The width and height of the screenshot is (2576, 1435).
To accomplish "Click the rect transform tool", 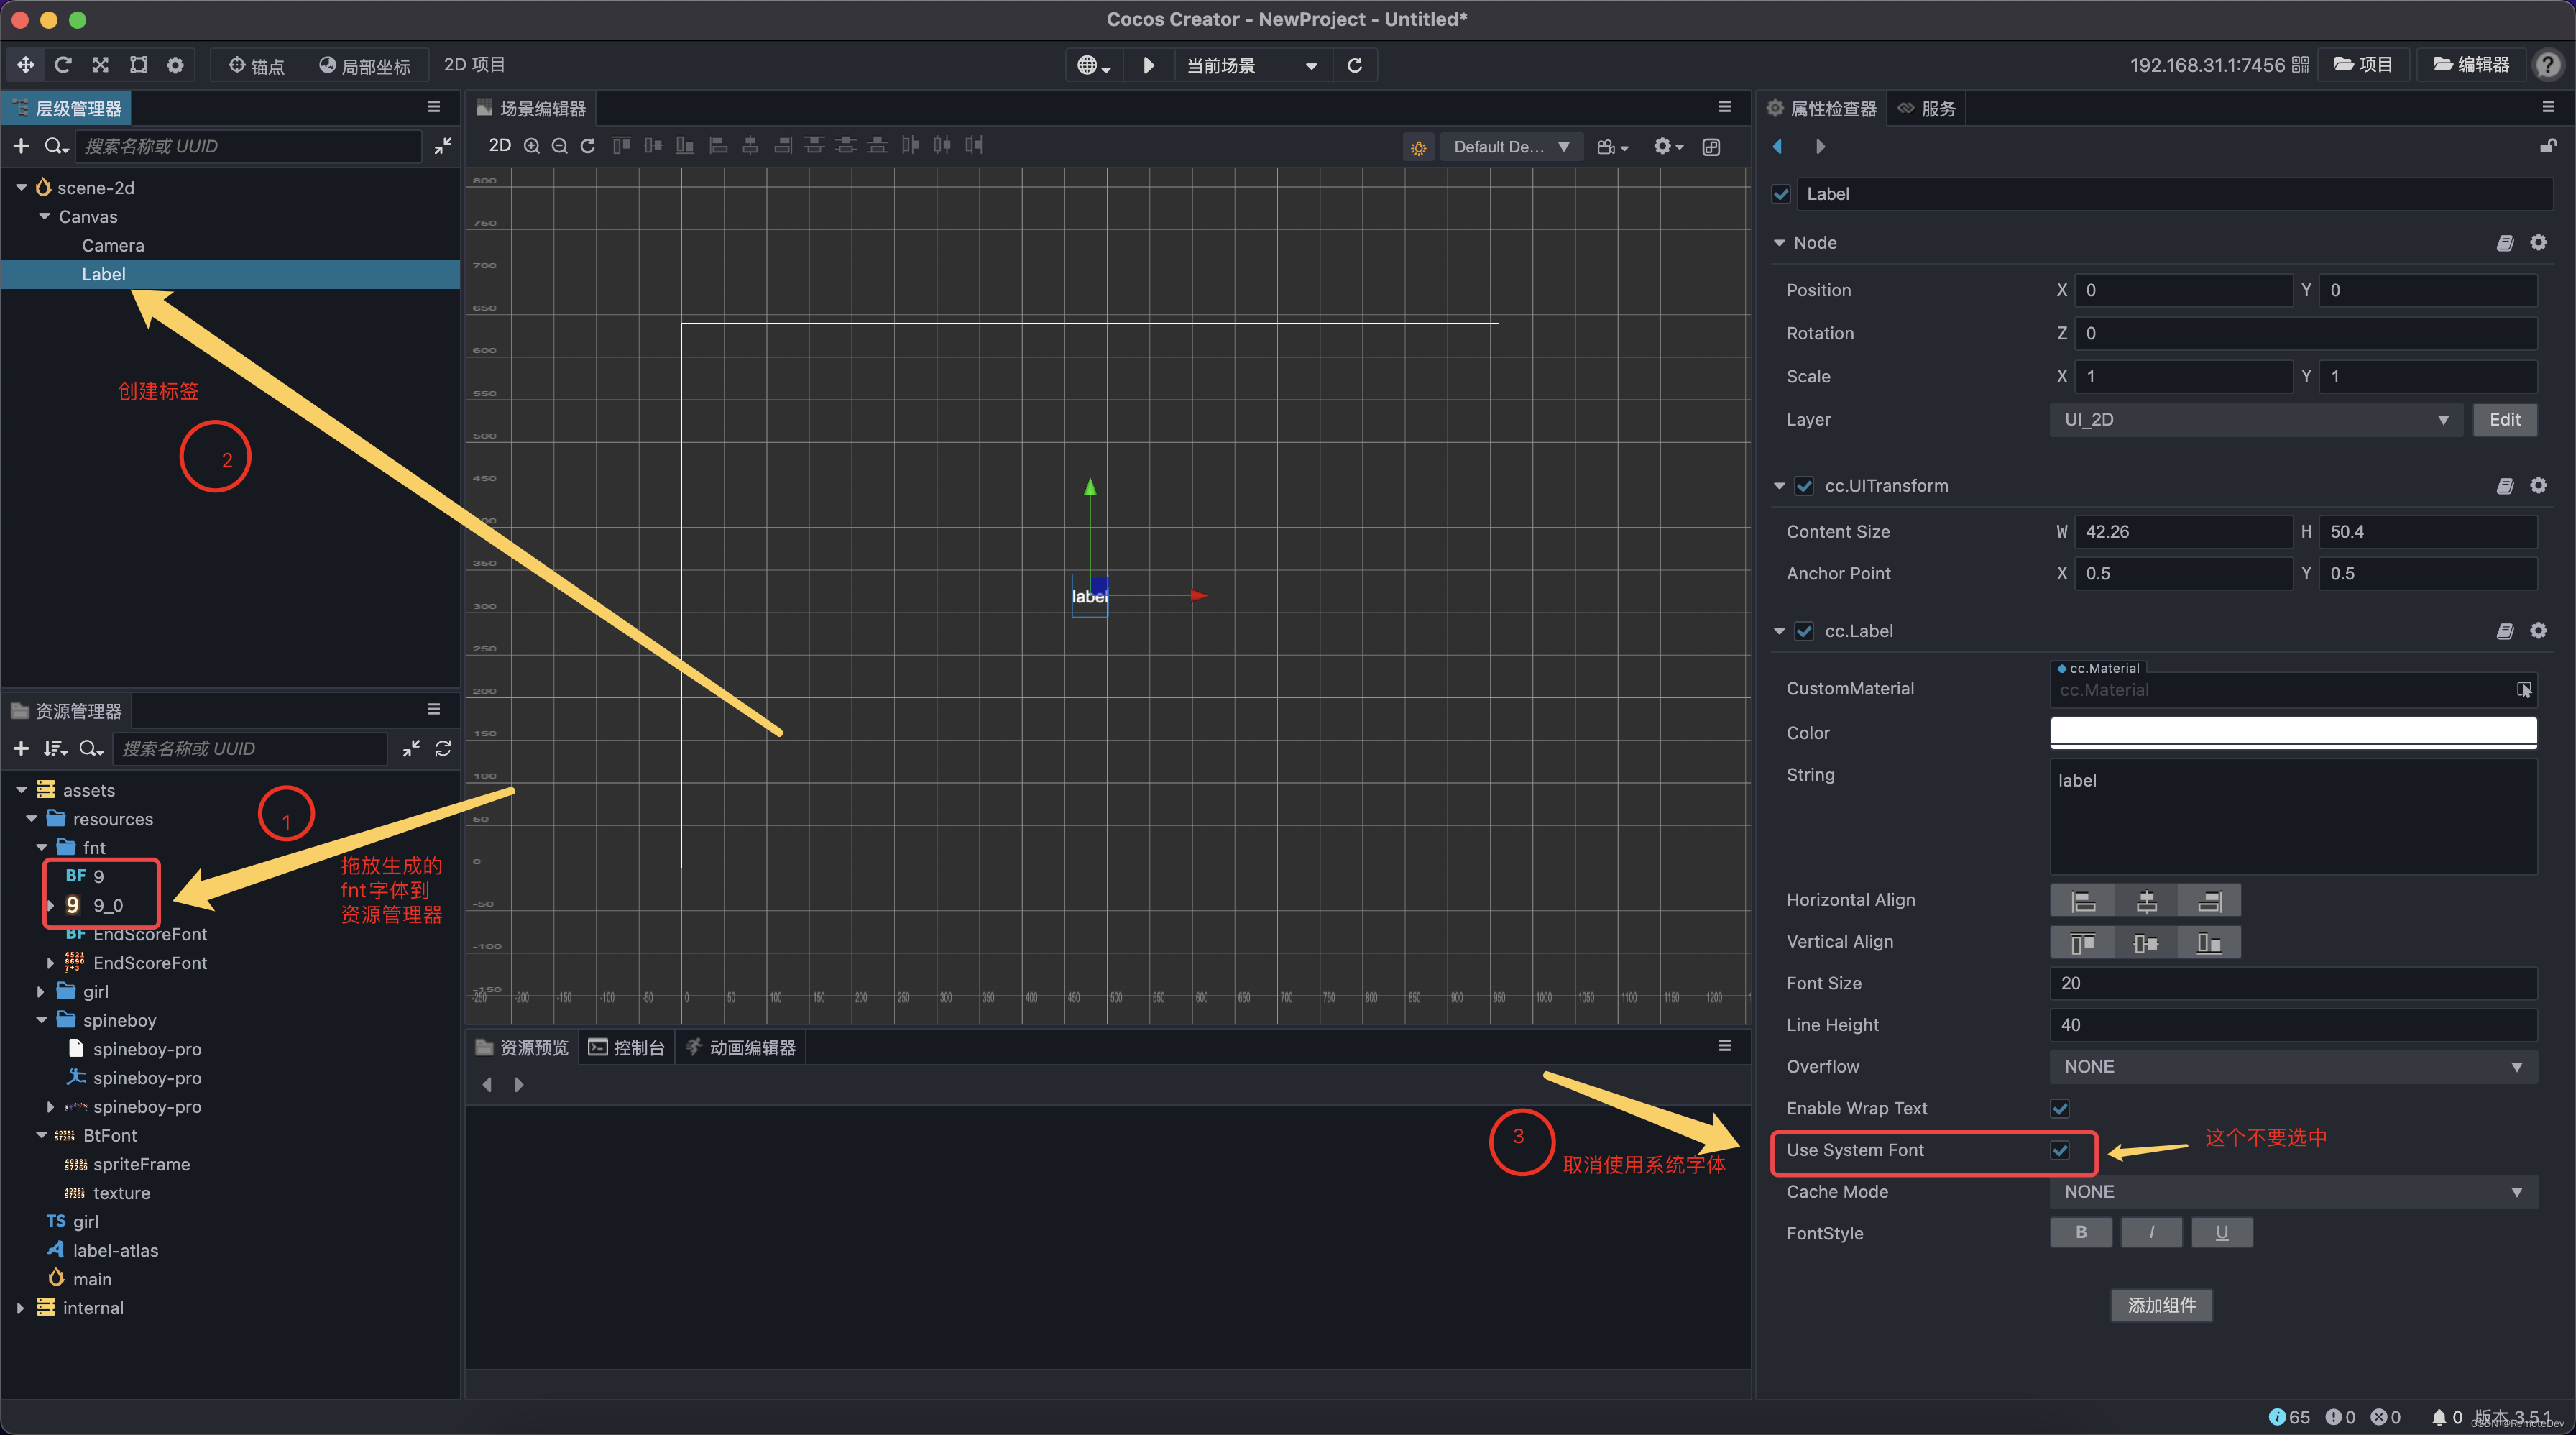I will click(138, 65).
